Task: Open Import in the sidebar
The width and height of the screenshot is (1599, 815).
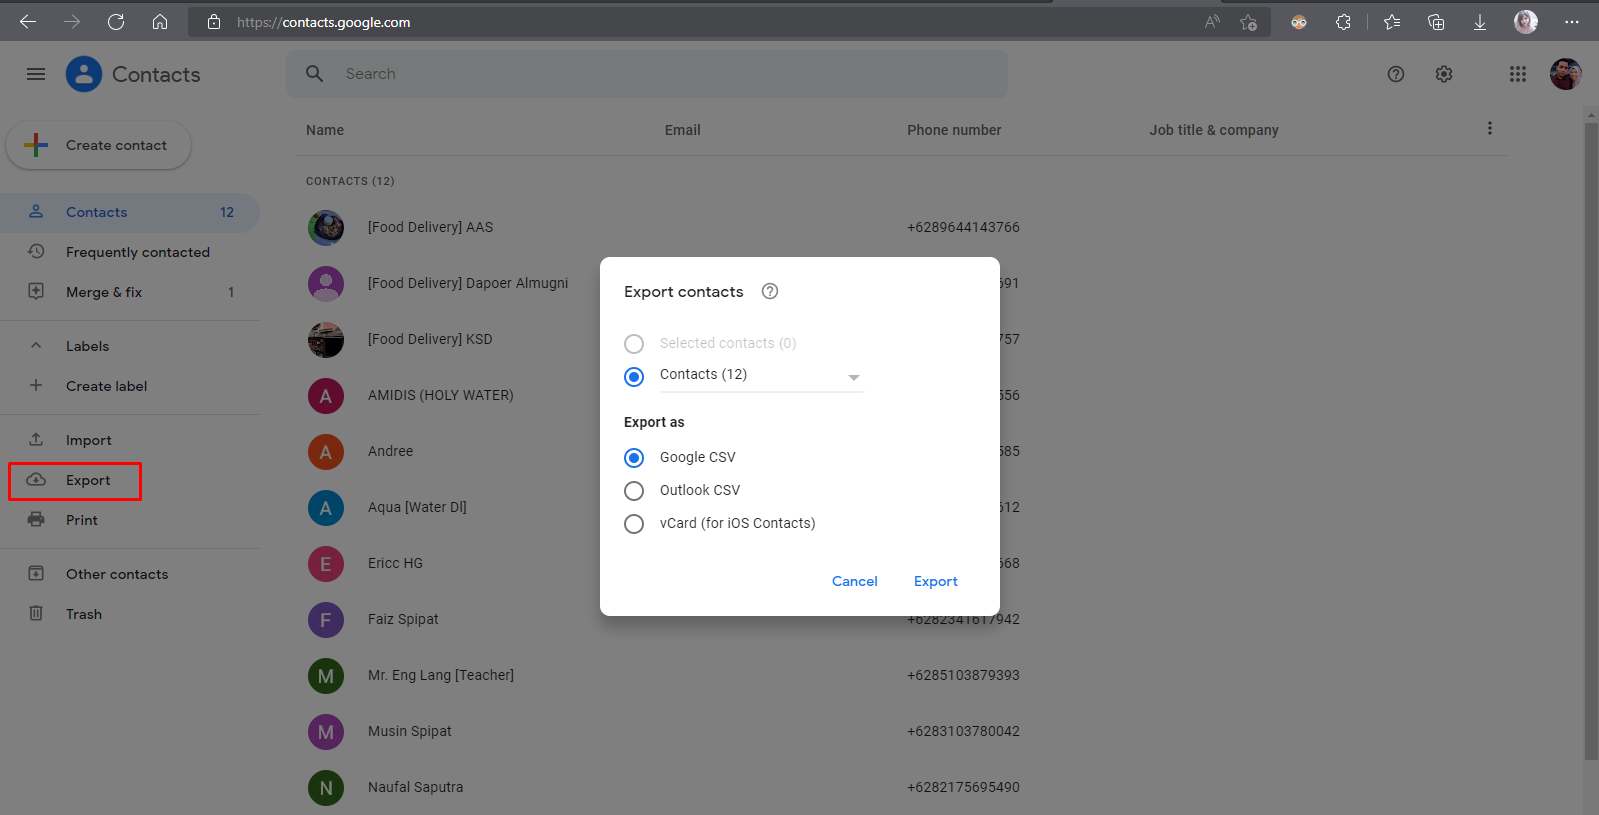Action: tap(130, 440)
